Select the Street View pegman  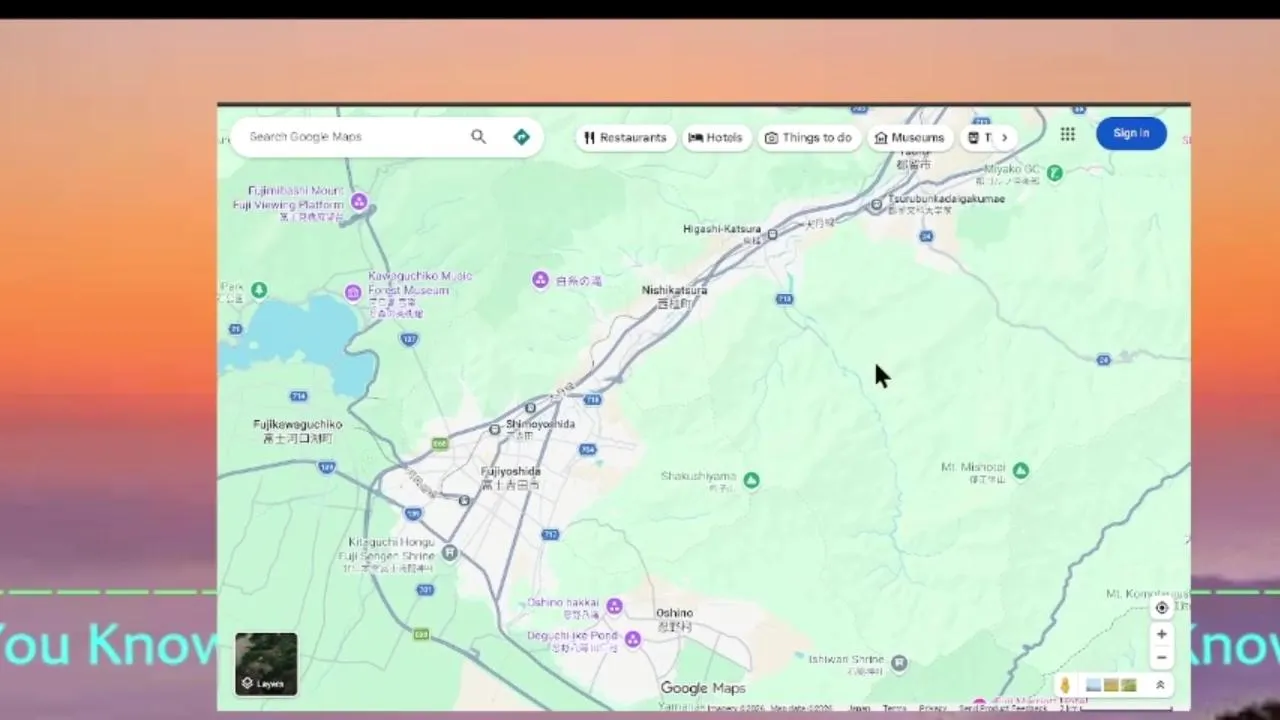coord(1066,685)
